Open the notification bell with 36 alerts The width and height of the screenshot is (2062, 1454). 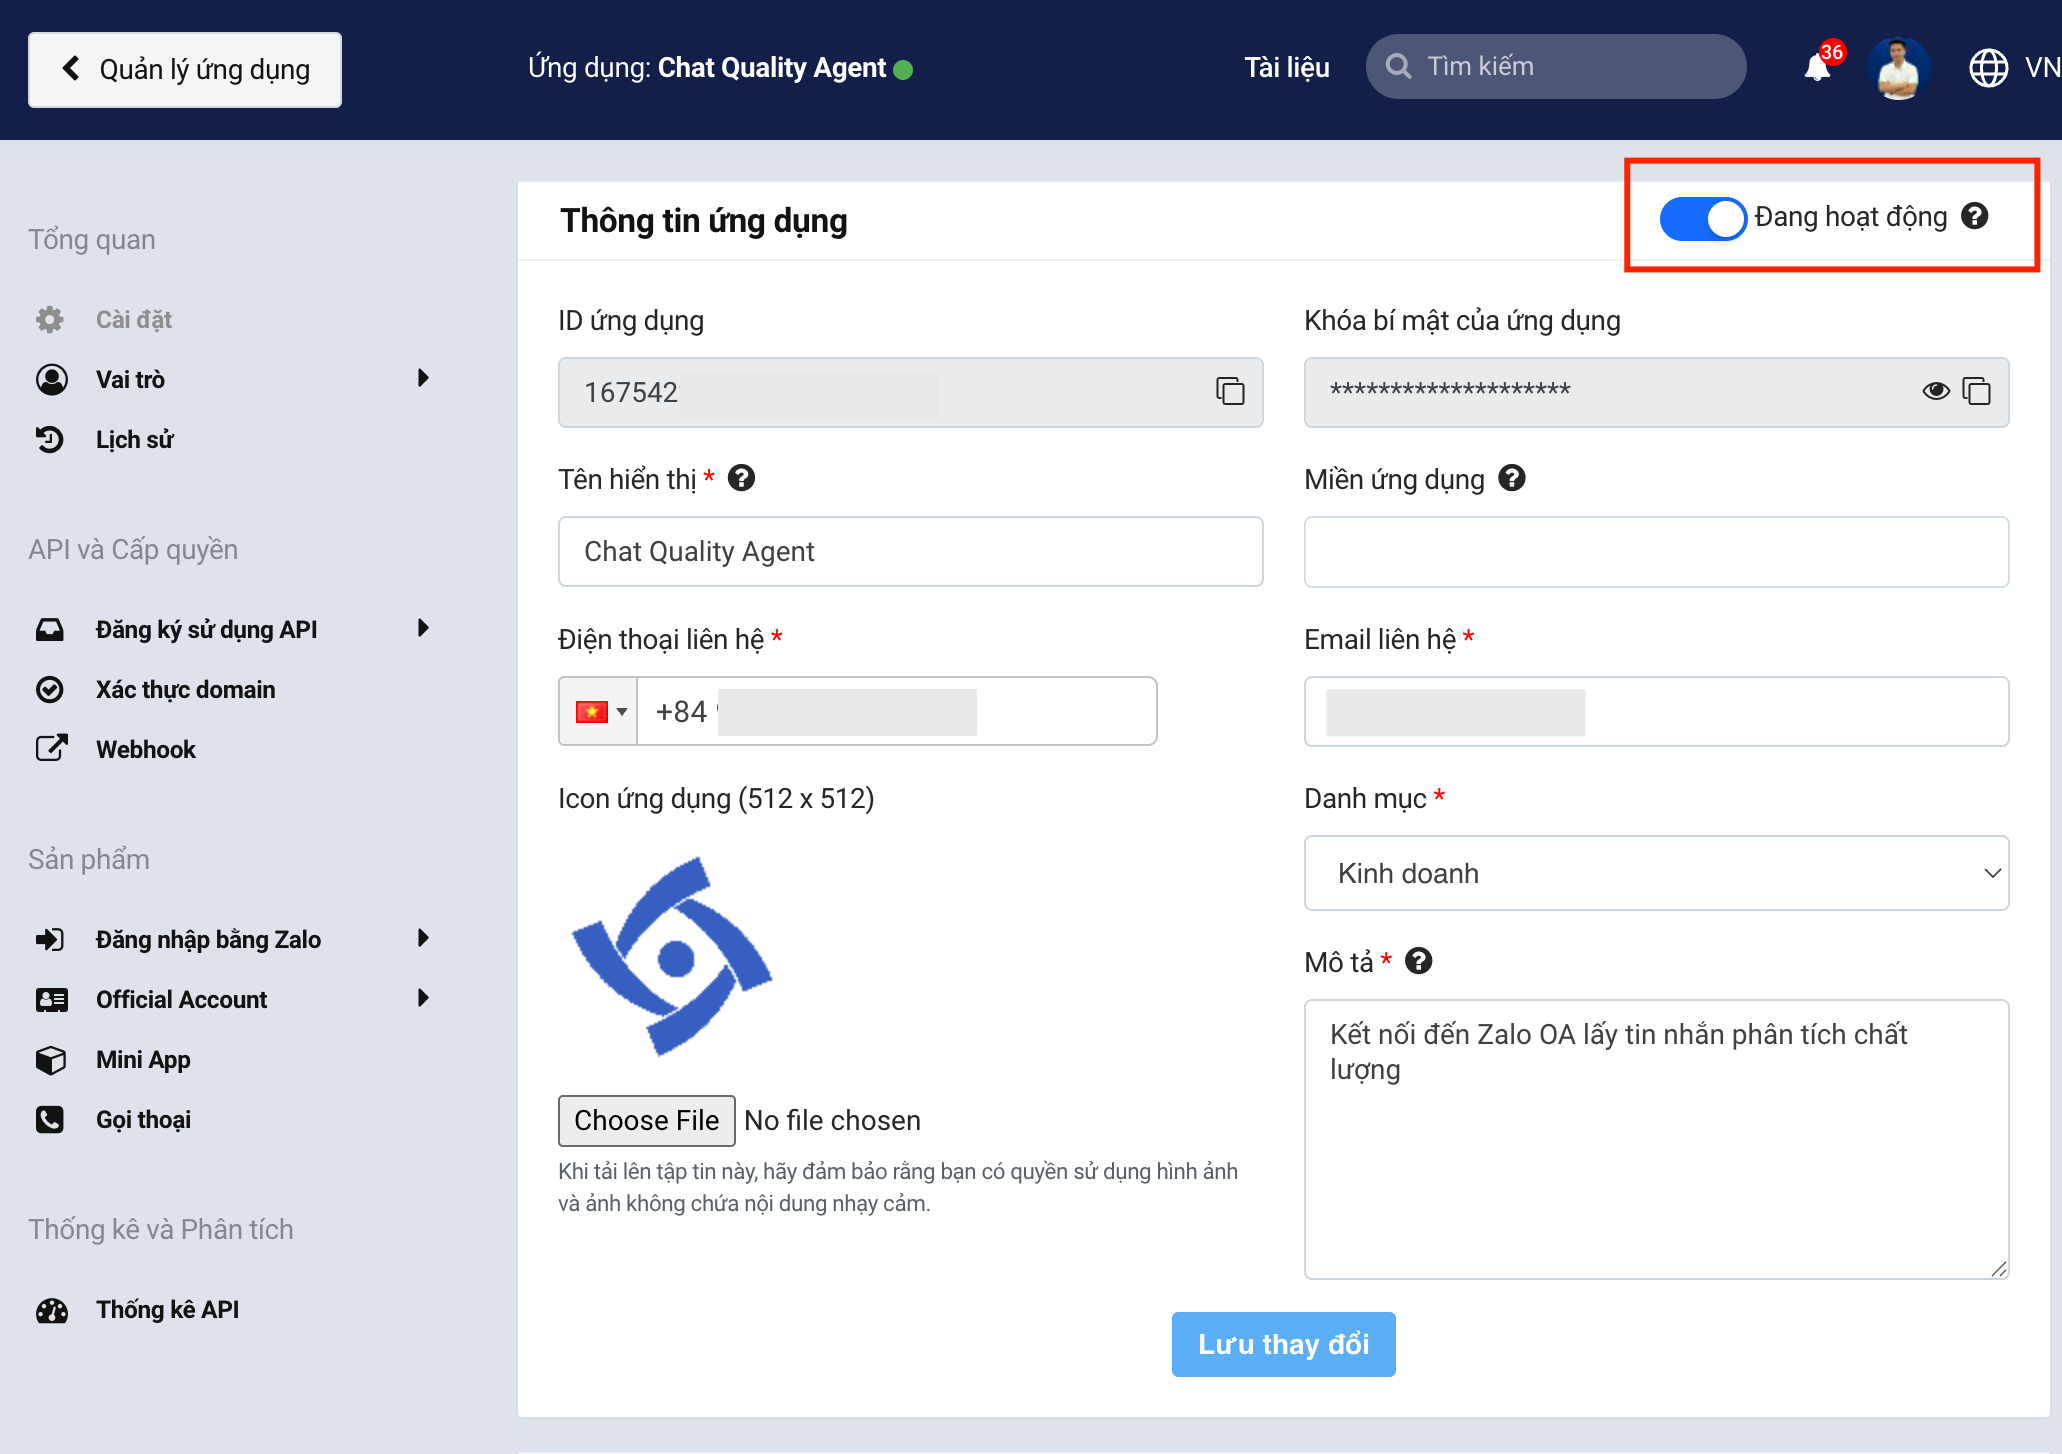coord(1814,67)
